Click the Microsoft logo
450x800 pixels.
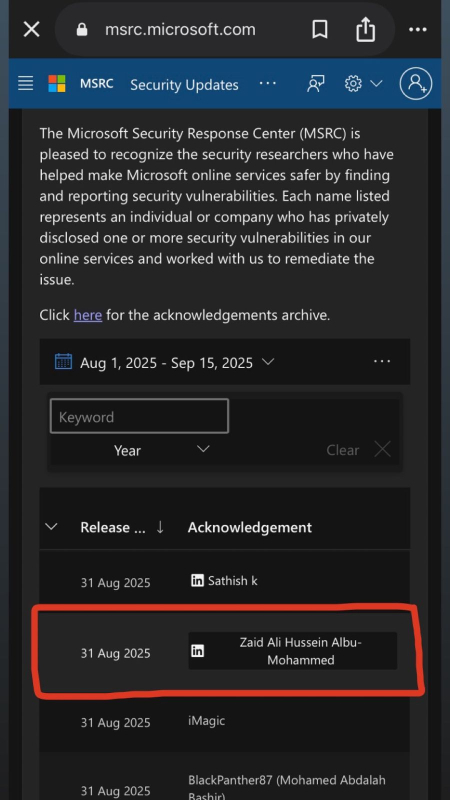(57, 83)
